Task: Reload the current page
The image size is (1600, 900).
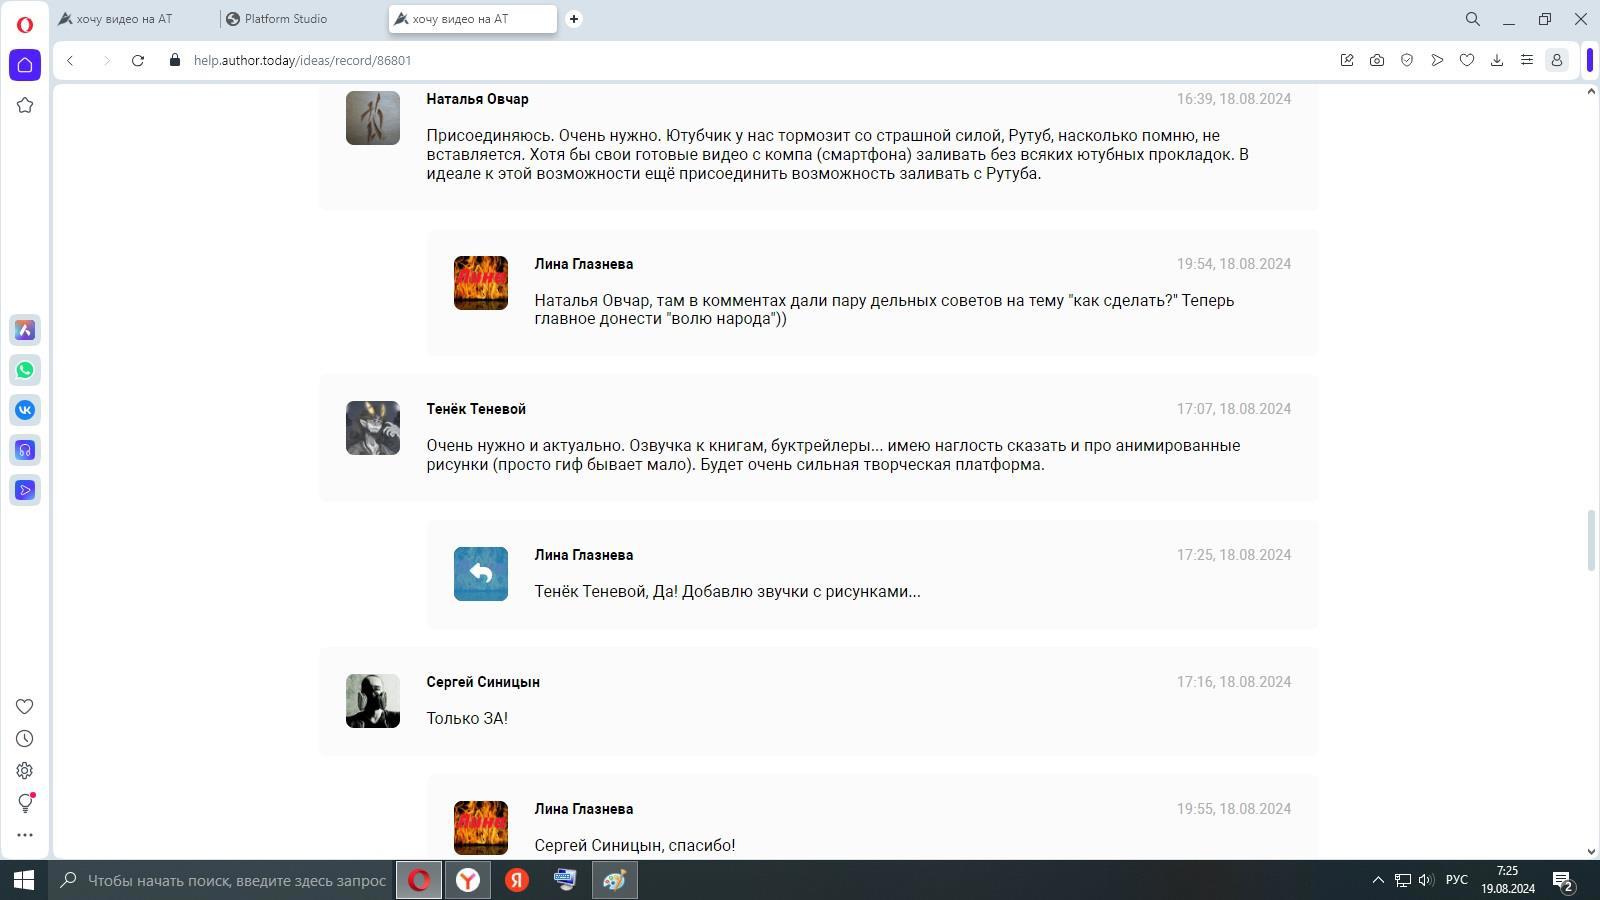Action: click(x=138, y=60)
